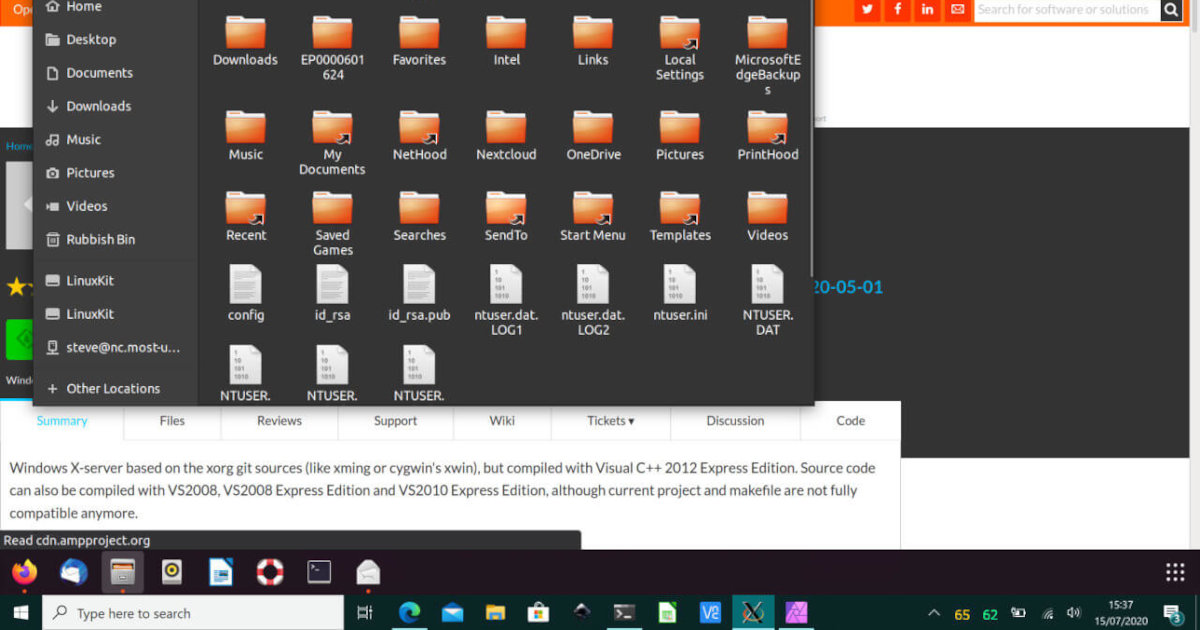Click the Twitter share icon on the website

(867, 10)
